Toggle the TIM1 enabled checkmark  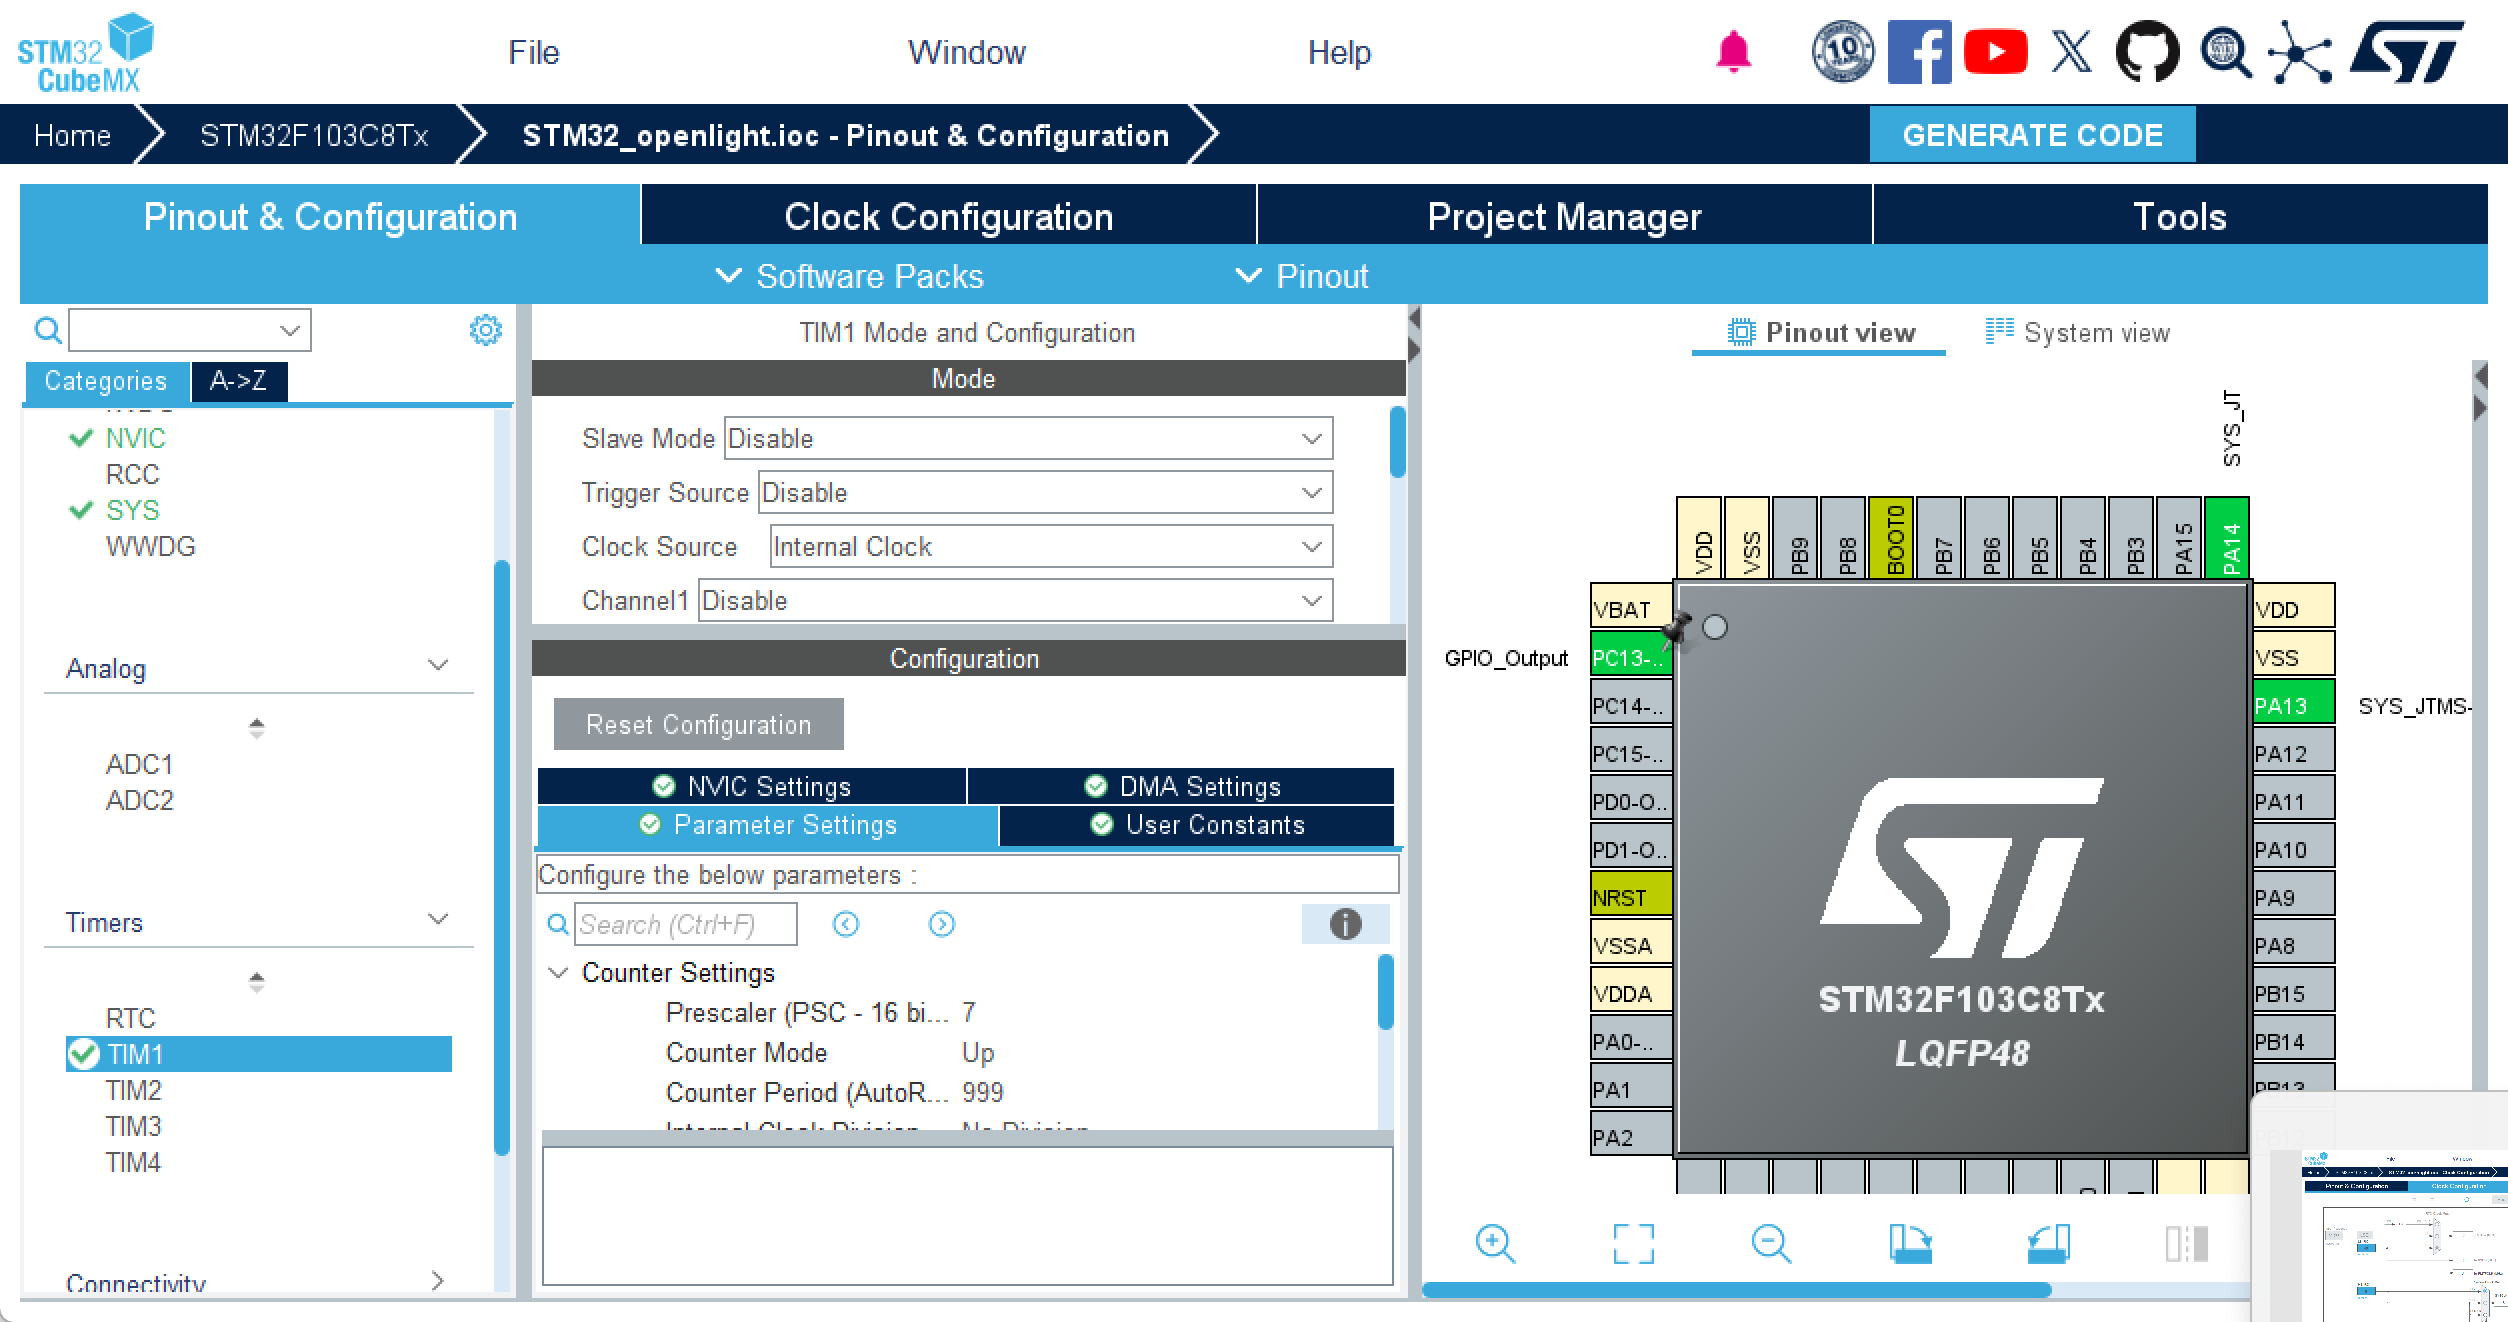click(84, 1054)
